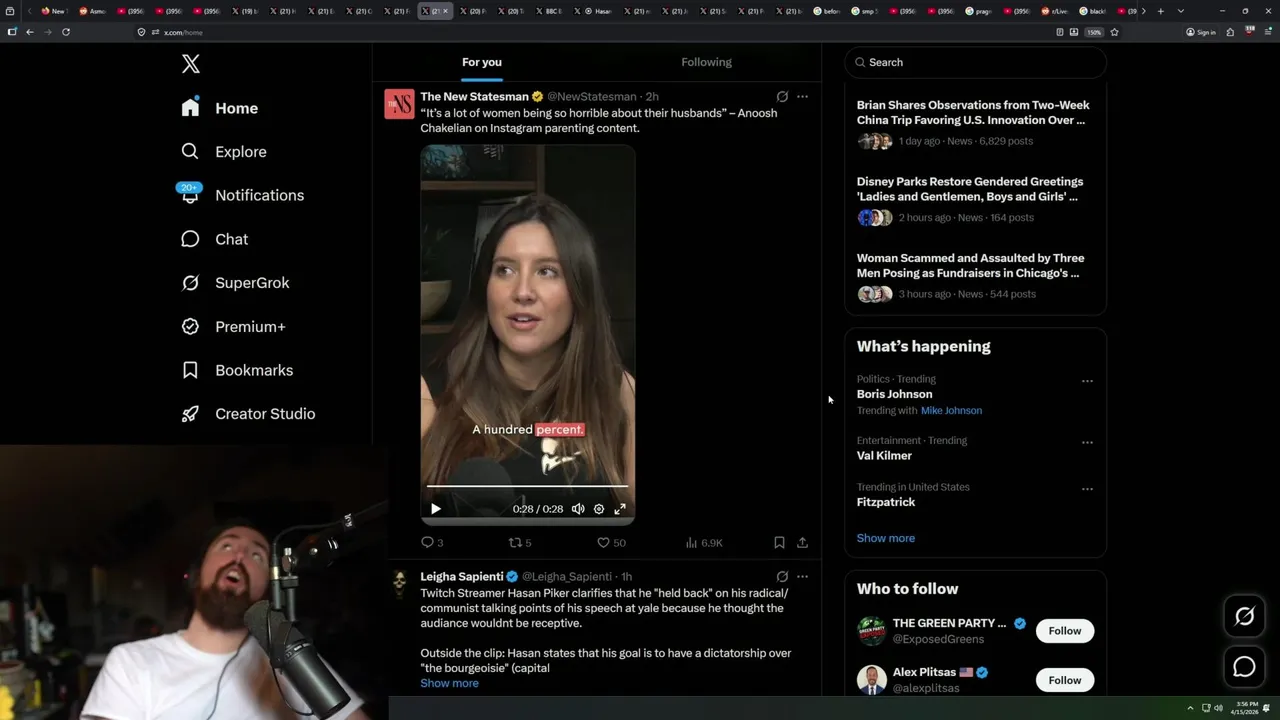The height and width of the screenshot is (720, 1280).
Task: Switch to the r/Live browser tab
Action: coord(1057,11)
